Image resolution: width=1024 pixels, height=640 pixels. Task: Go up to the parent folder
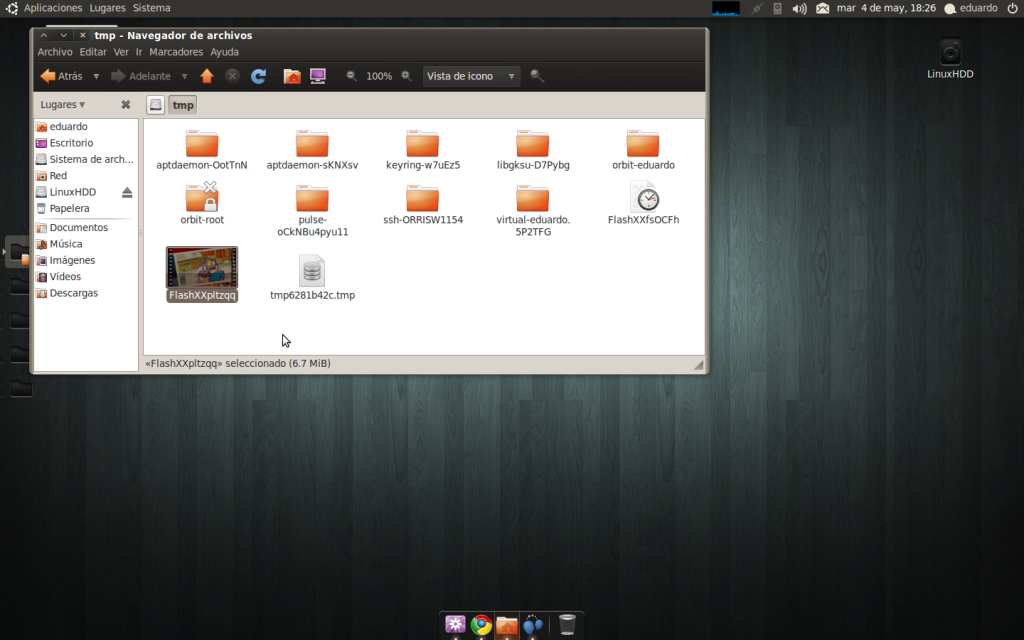(207, 76)
